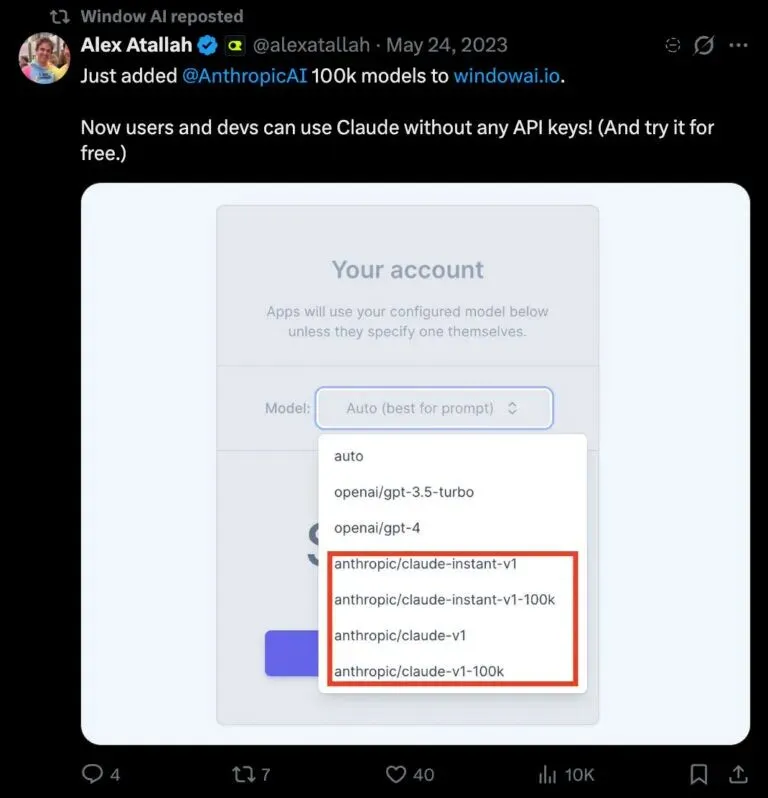This screenshot has height=798, width=768.
Task: Click the repost arrows icon
Action: 243,774
